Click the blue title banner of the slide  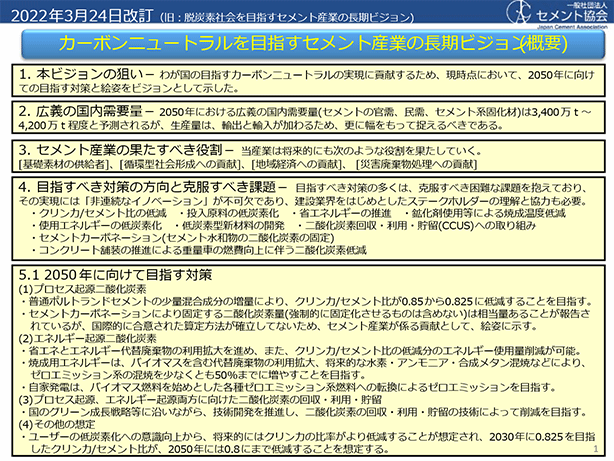click(306, 44)
